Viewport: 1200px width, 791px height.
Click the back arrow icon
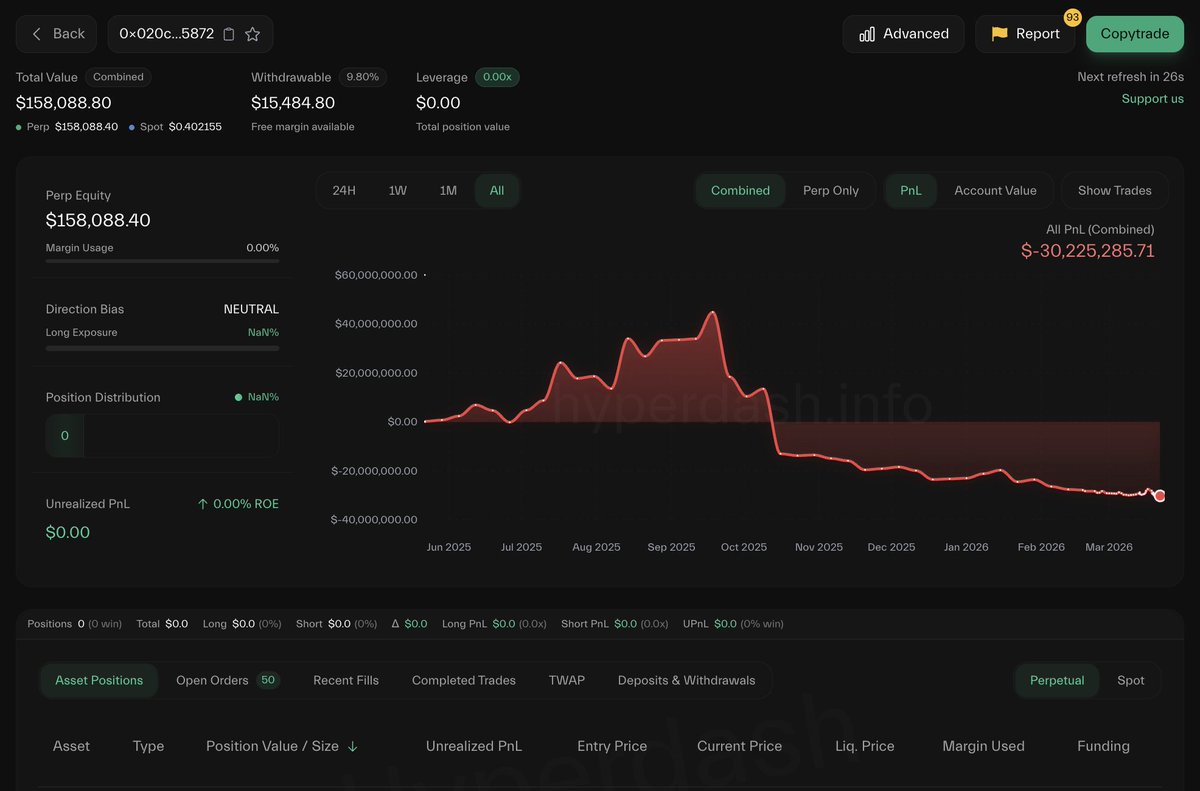[37, 34]
